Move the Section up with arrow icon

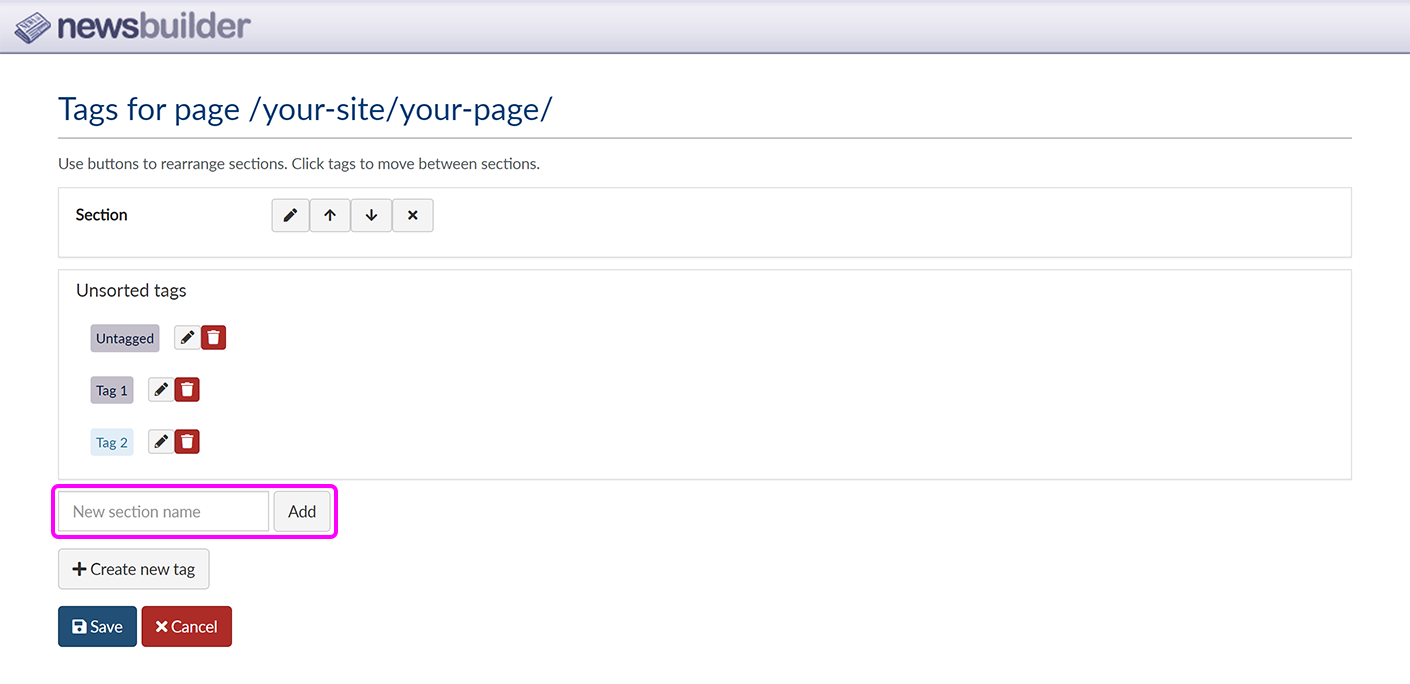(330, 215)
